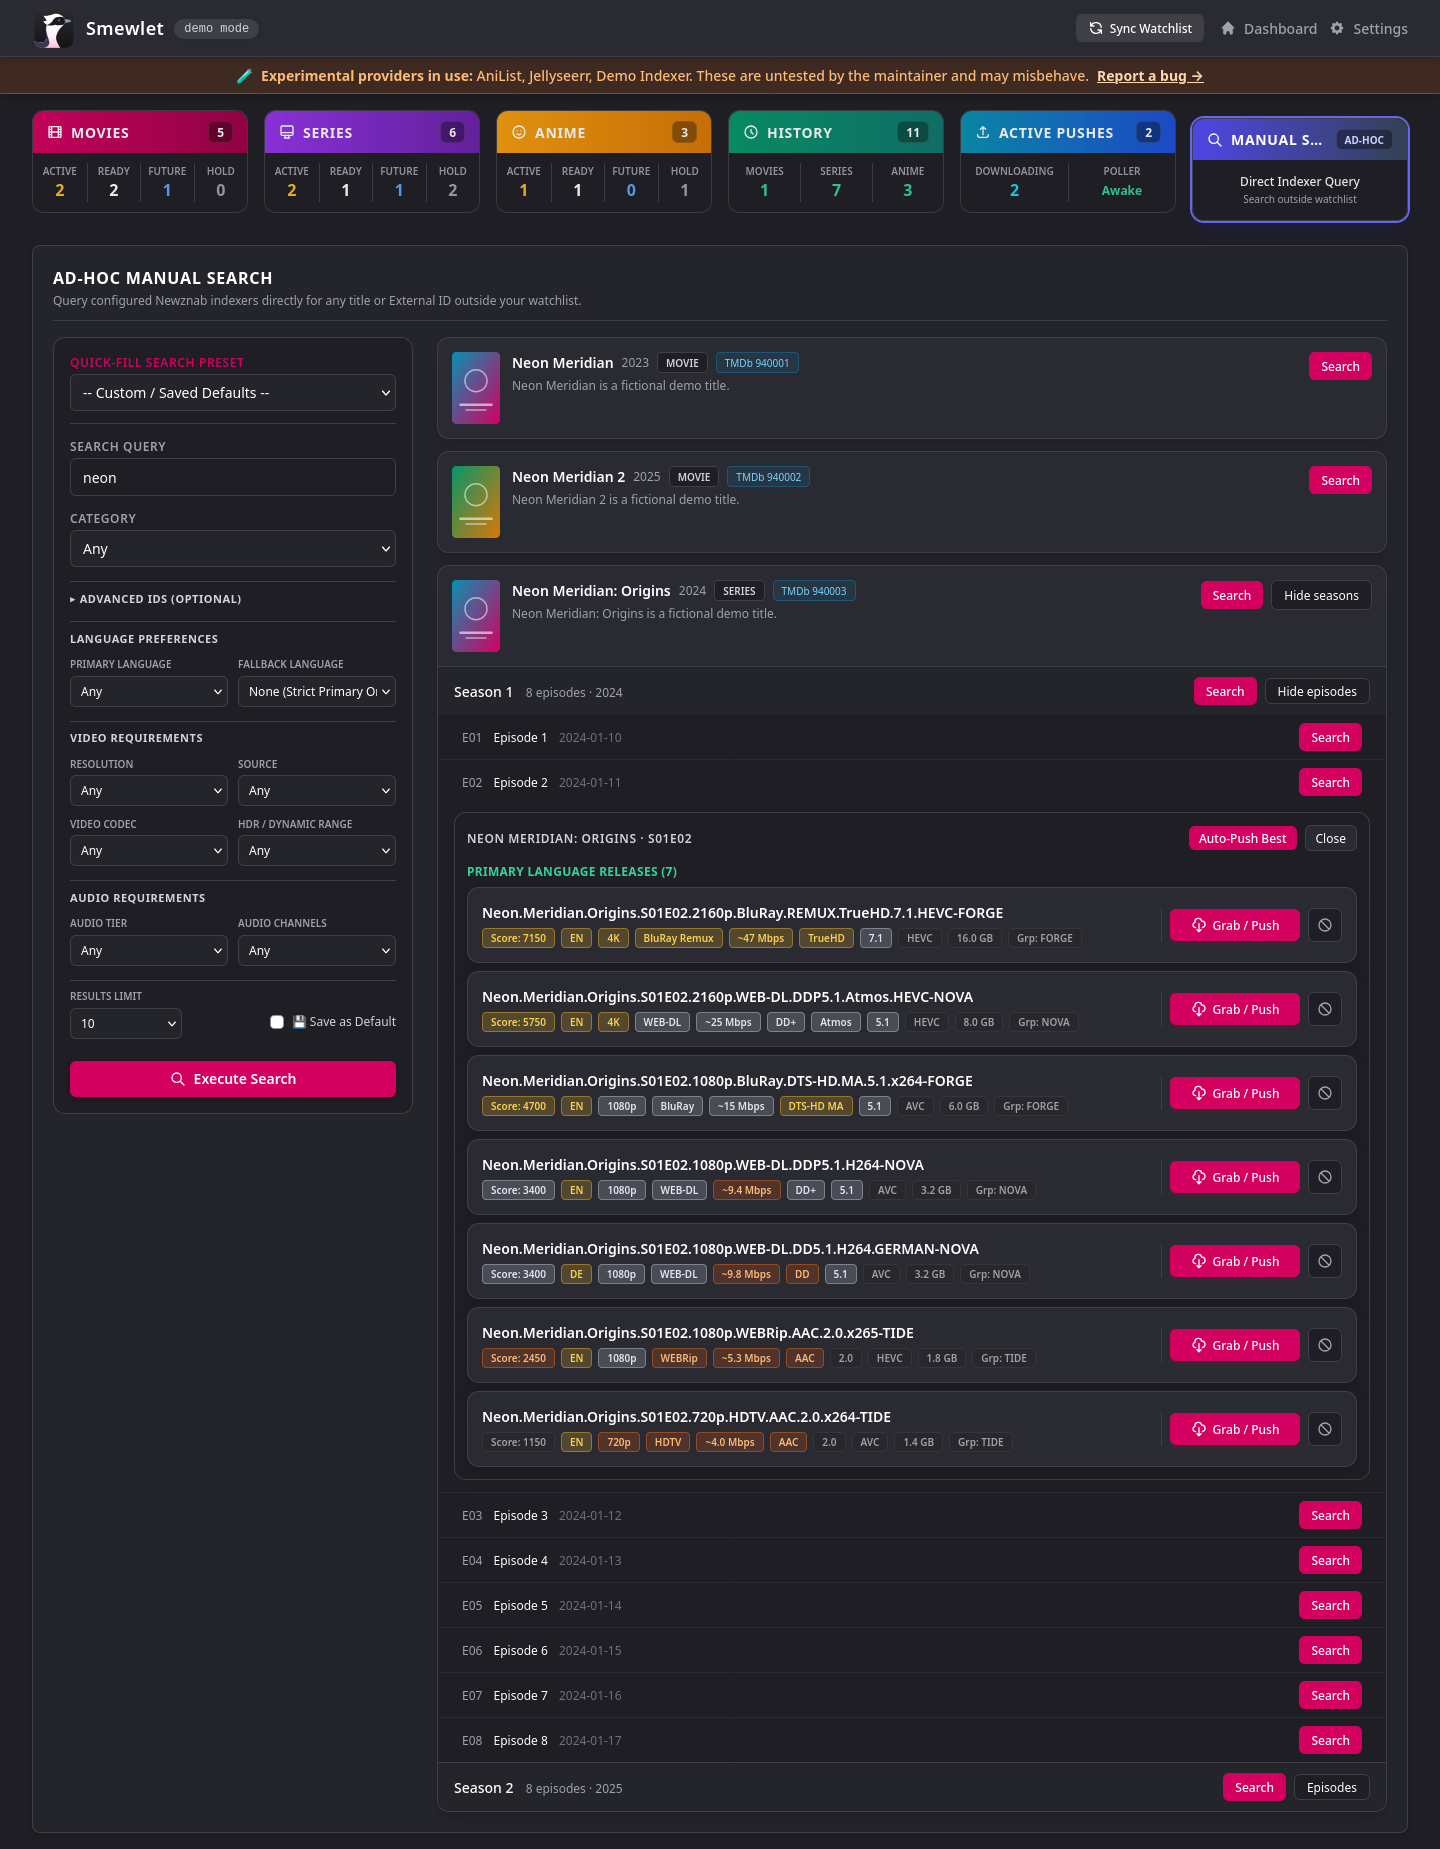Open the HDR / Dynamic Range dropdown
Image resolution: width=1440 pixels, height=1849 pixels.
click(x=317, y=850)
